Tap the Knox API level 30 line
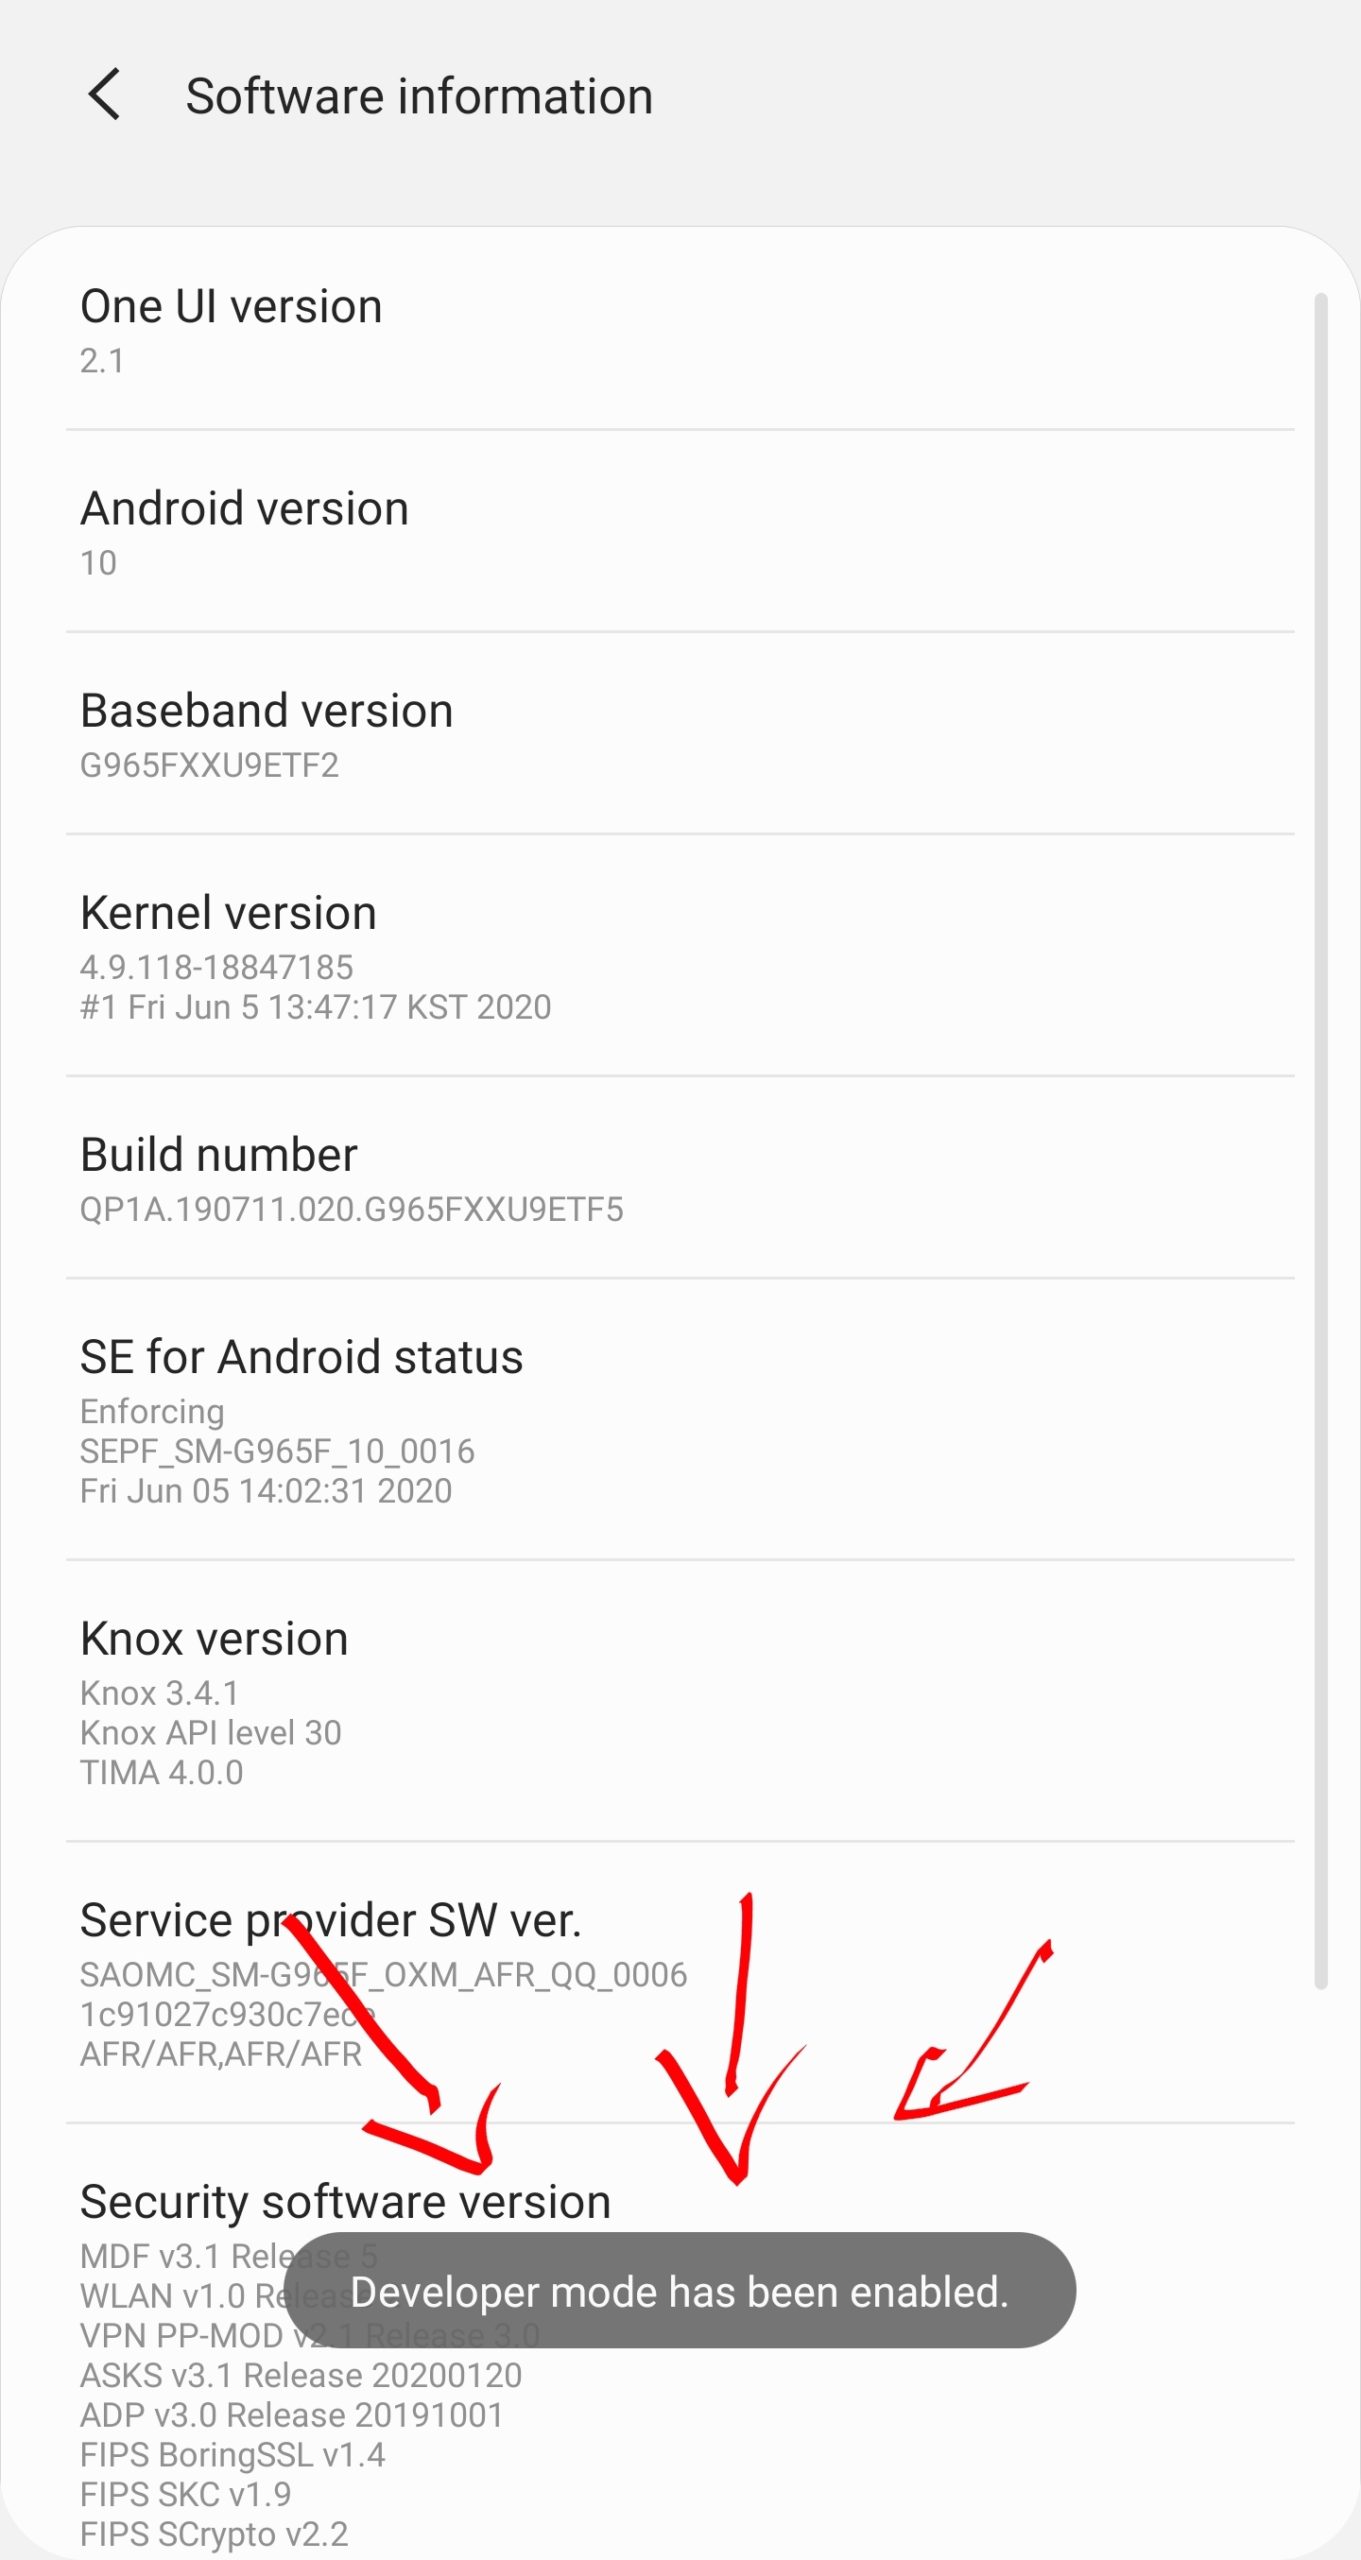1361x2560 pixels. point(210,1733)
